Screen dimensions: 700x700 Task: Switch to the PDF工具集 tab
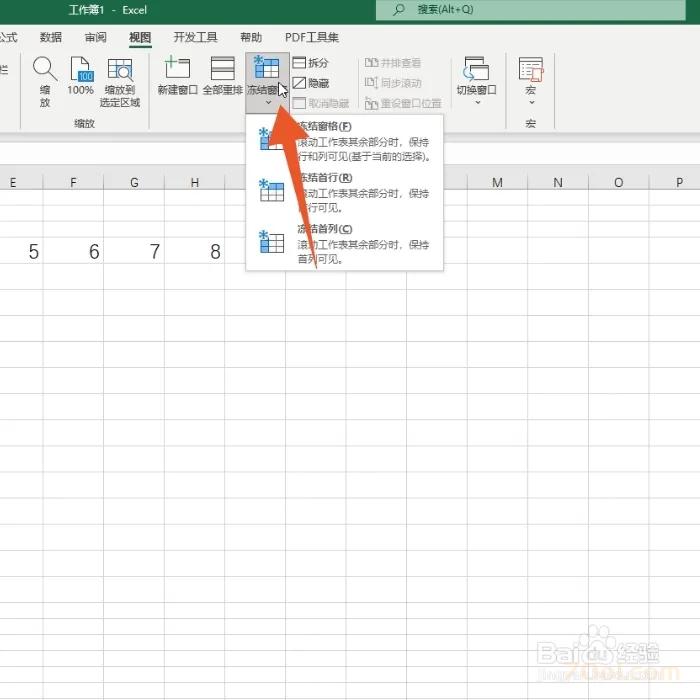click(x=312, y=38)
